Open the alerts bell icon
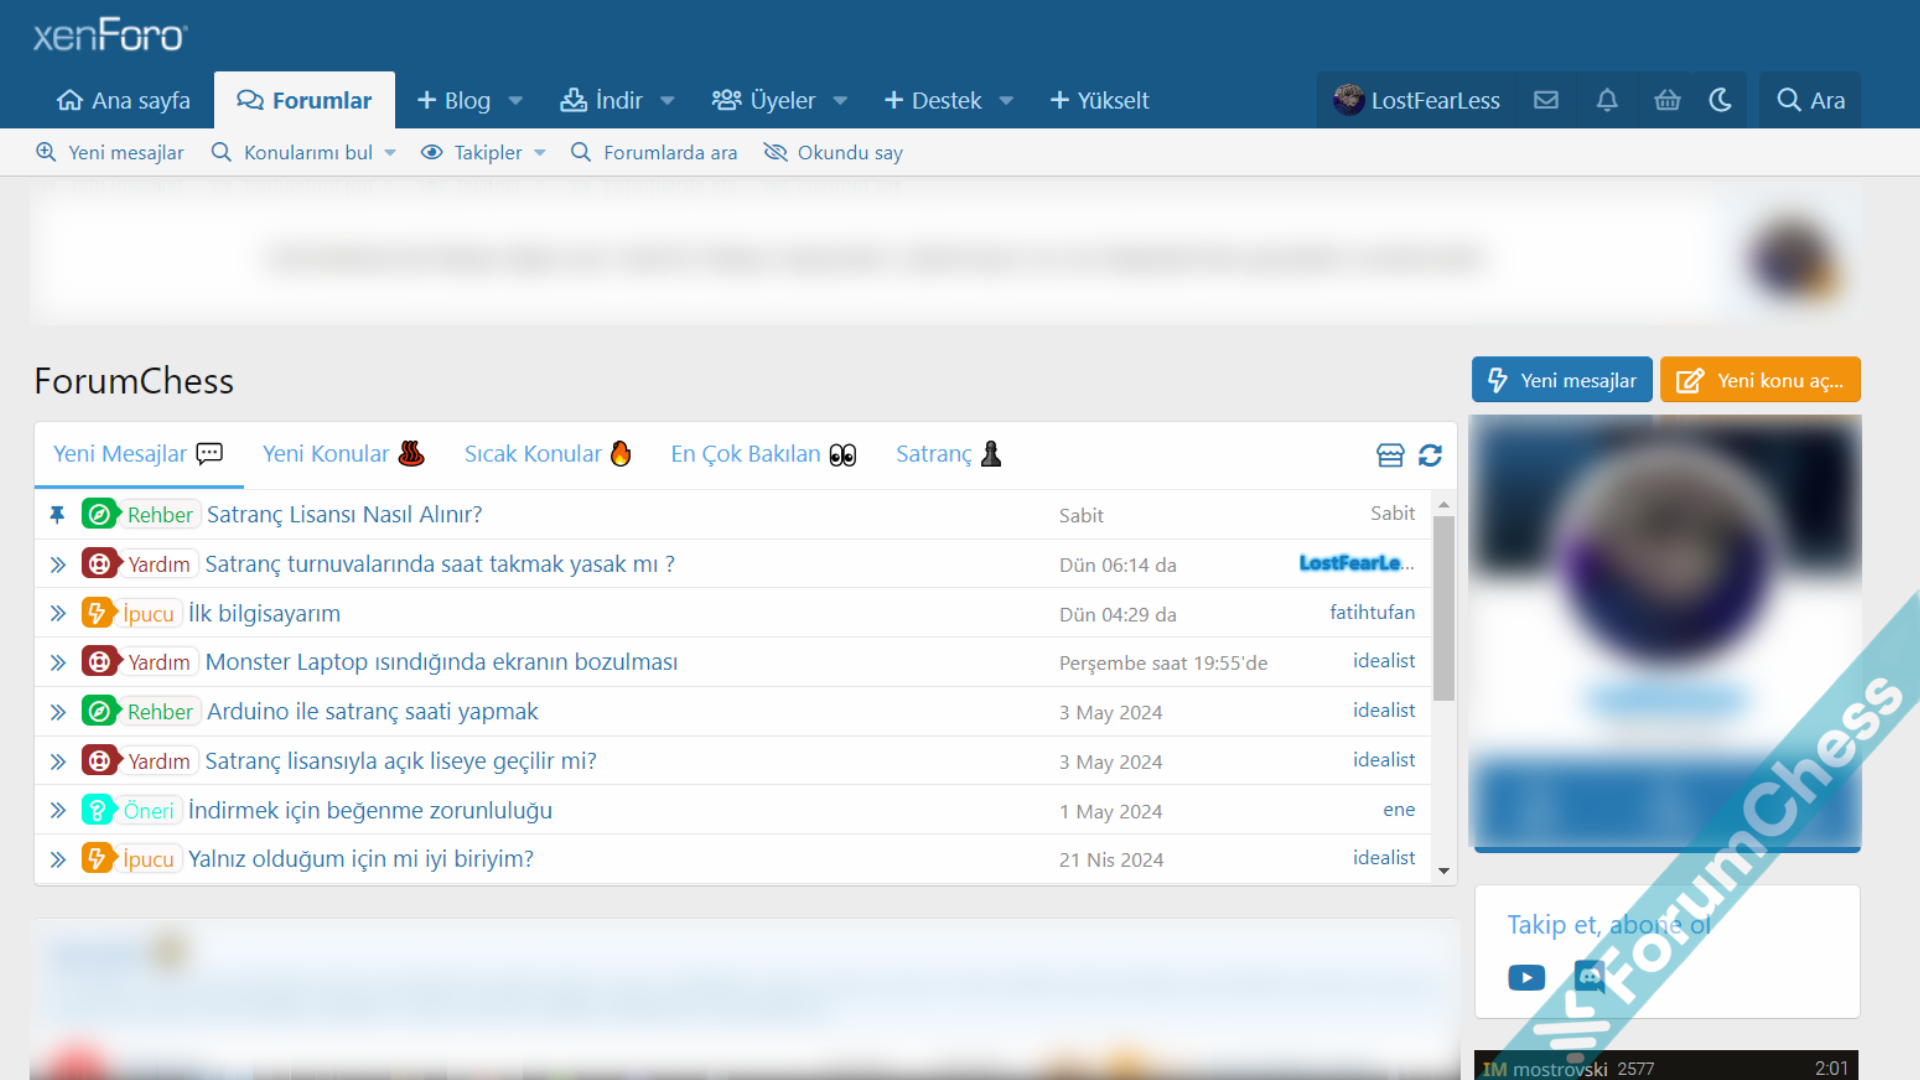The image size is (1920, 1080). [1607, 100]
